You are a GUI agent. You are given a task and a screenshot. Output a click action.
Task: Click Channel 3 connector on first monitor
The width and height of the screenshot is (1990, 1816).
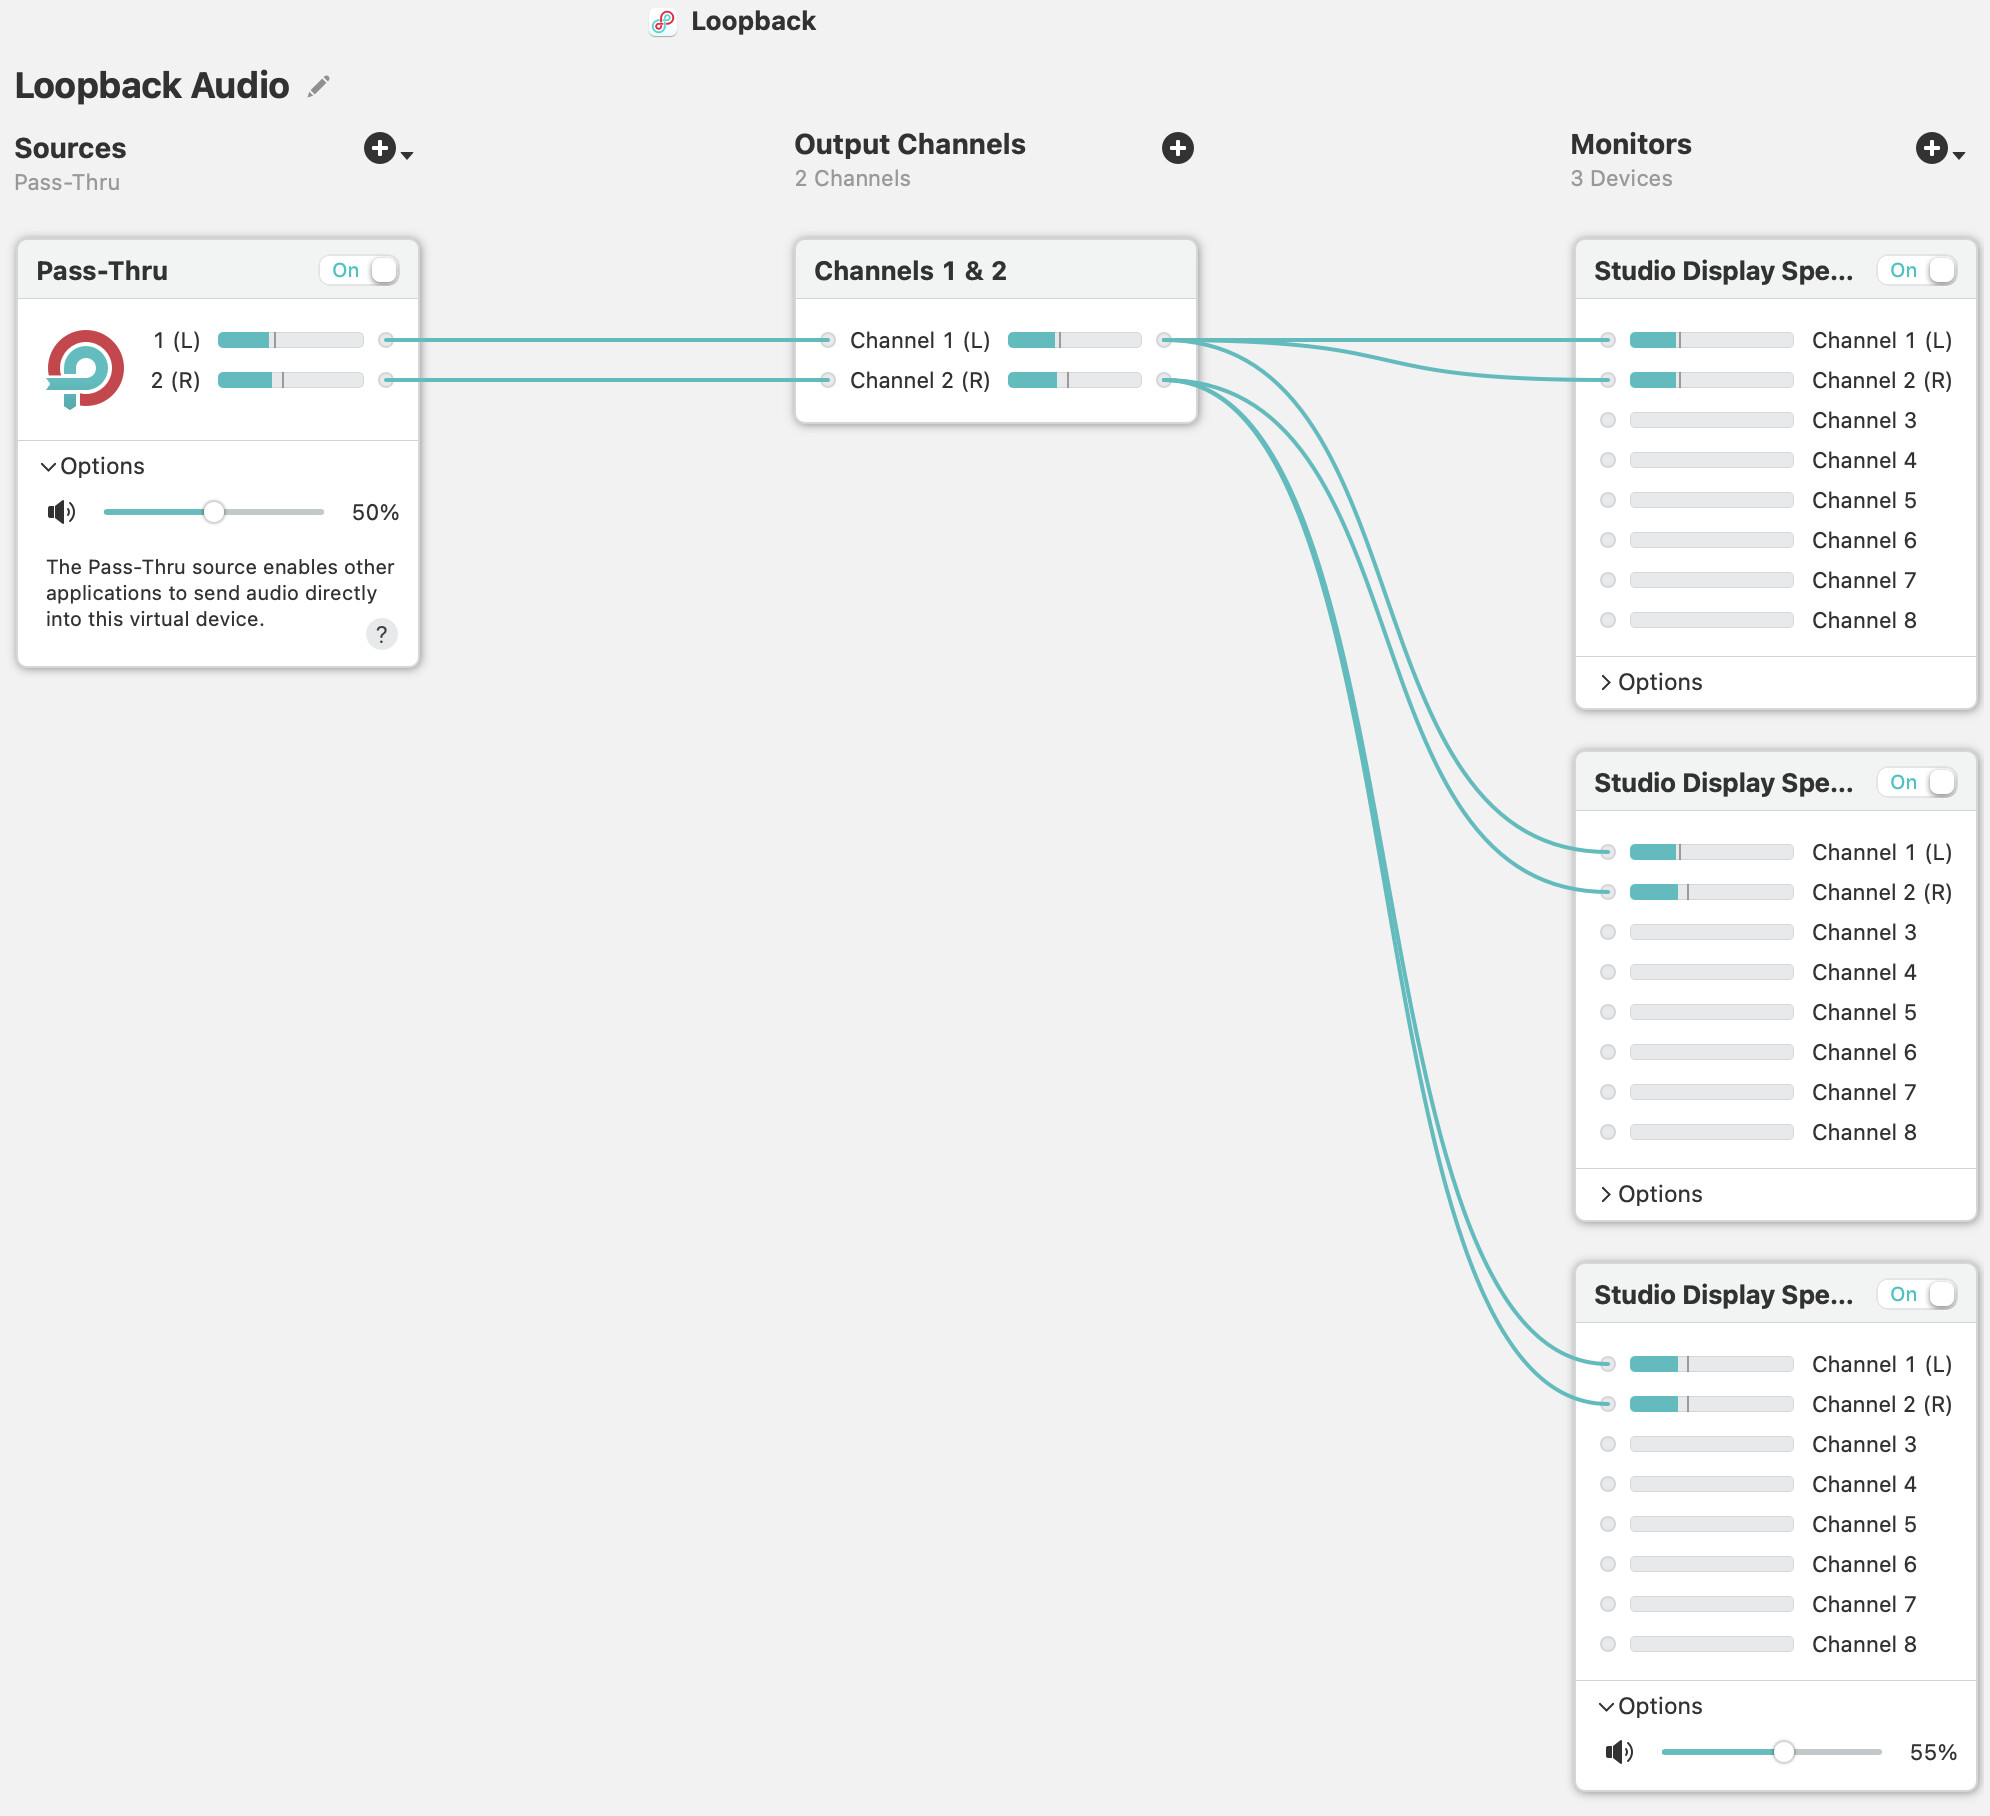click(x=1607, y=420)
